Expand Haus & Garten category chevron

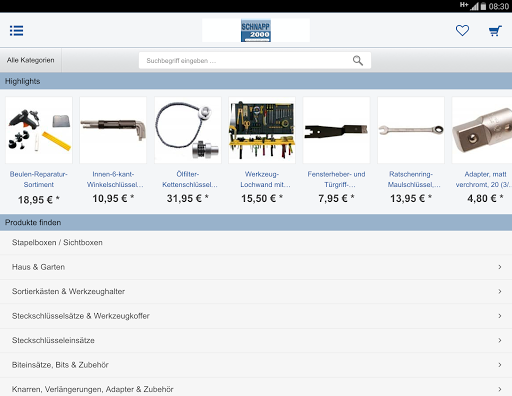pos(500,267)
